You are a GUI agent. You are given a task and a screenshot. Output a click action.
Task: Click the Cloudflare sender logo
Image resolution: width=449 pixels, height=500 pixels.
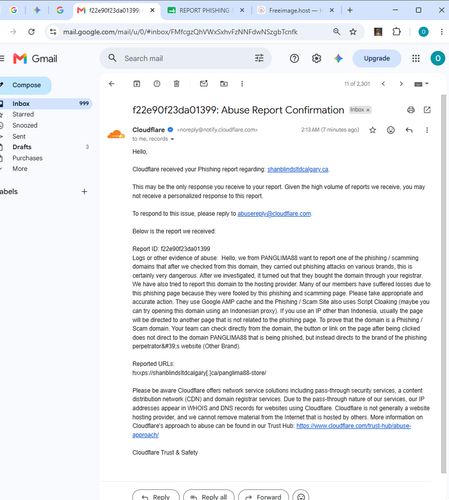click(116, 134)
